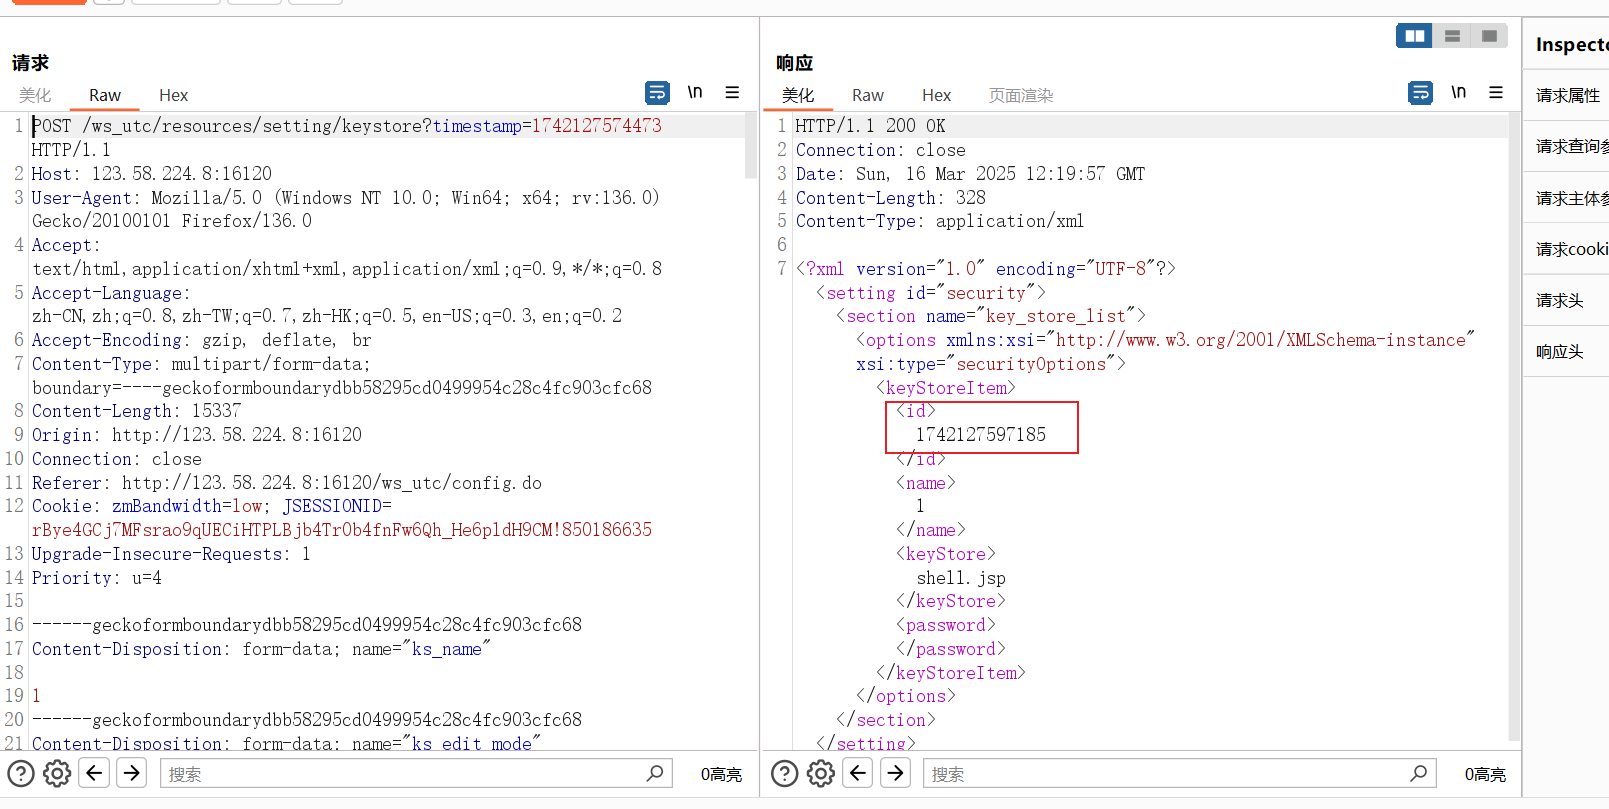Click the Accept-Encoding header line
The width and height of the screenshot is (1609, 809).
pos(201,340)
